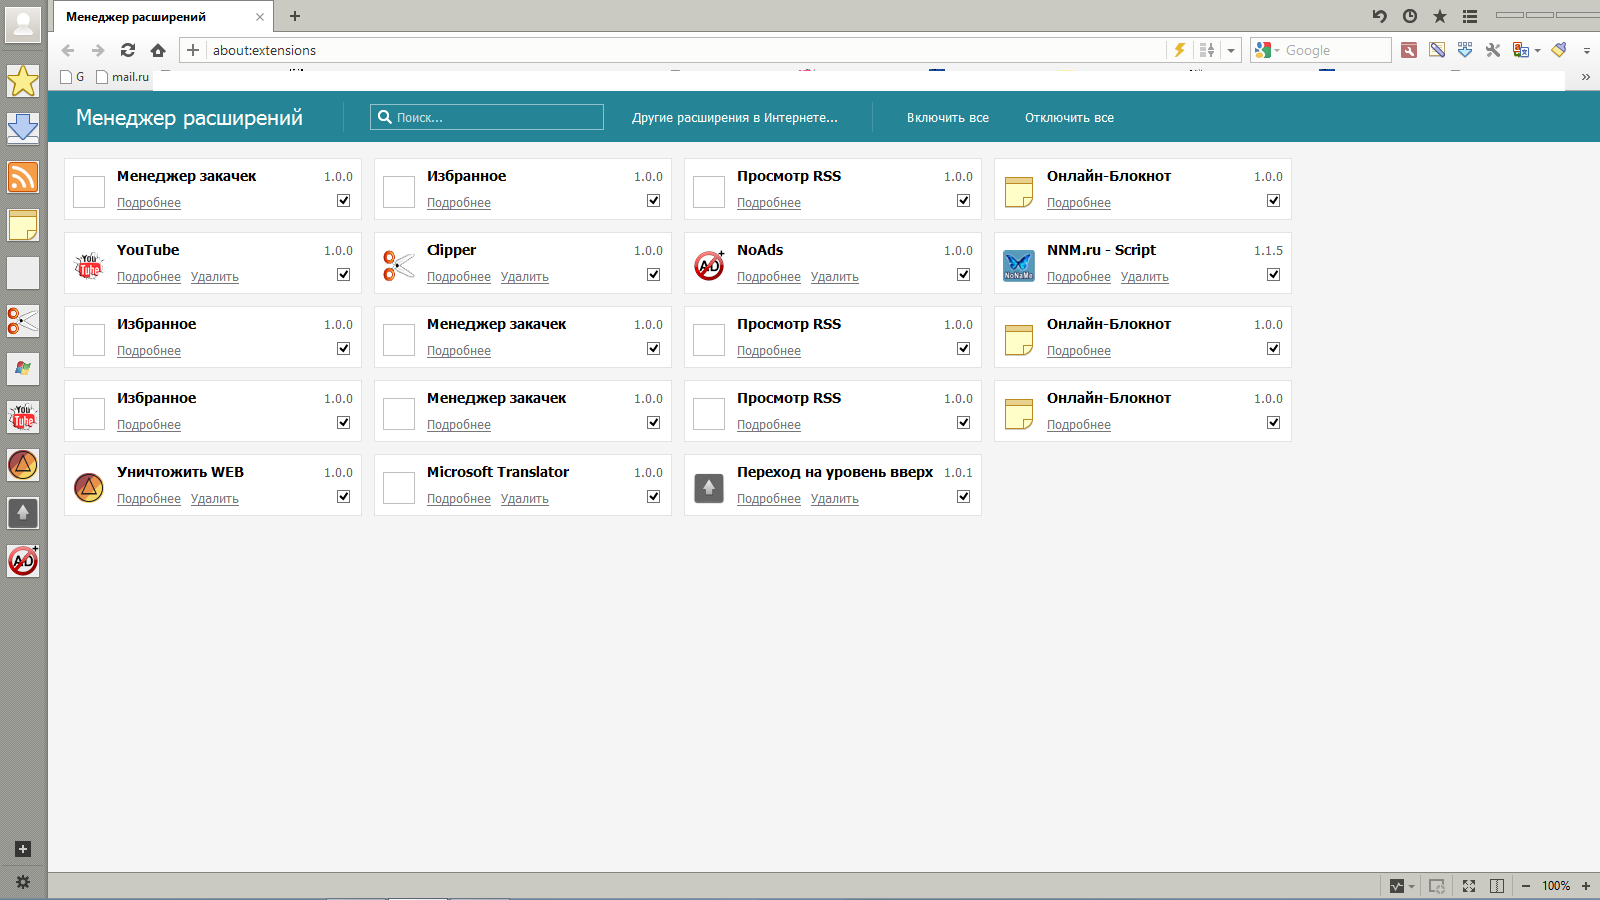Screen dimensions: 1600x900
Task: Expand the Google search engine dropdown
Action: click(1277, 51)
